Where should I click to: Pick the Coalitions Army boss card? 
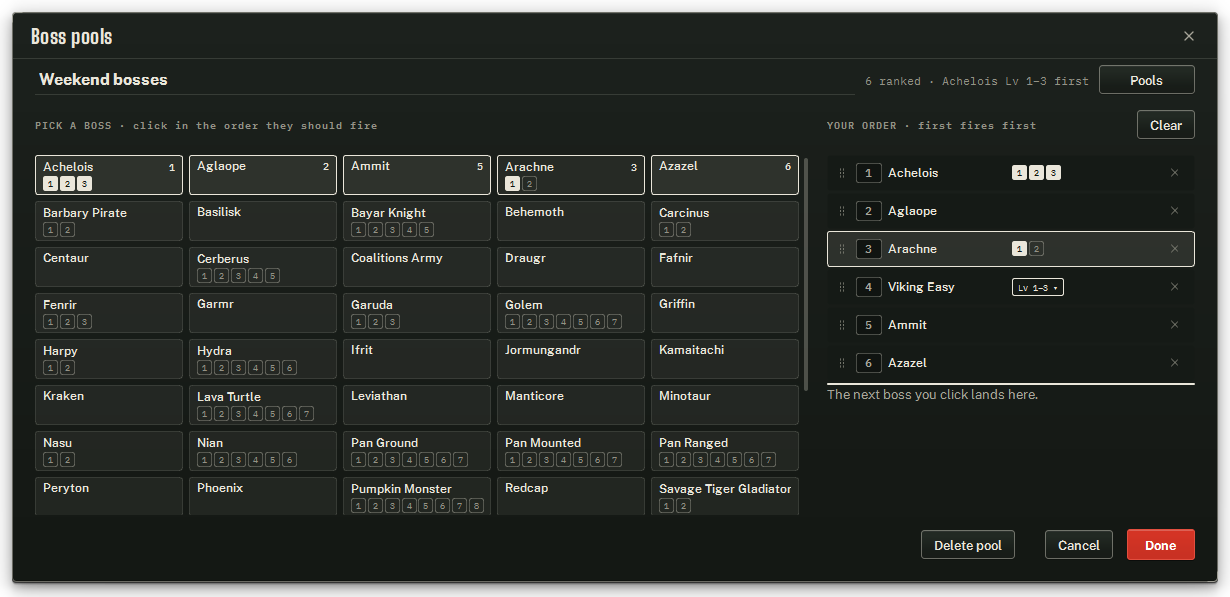pos(417,267)
